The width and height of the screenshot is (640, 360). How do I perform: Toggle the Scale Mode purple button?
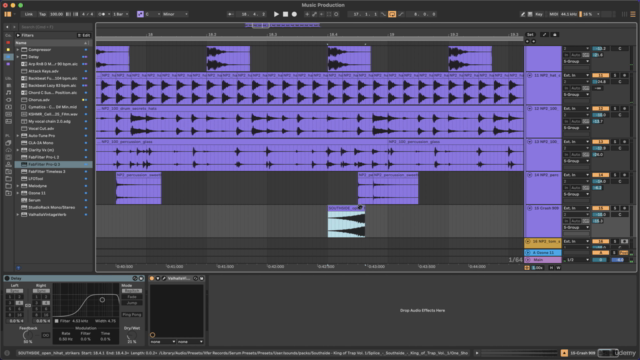140,14
